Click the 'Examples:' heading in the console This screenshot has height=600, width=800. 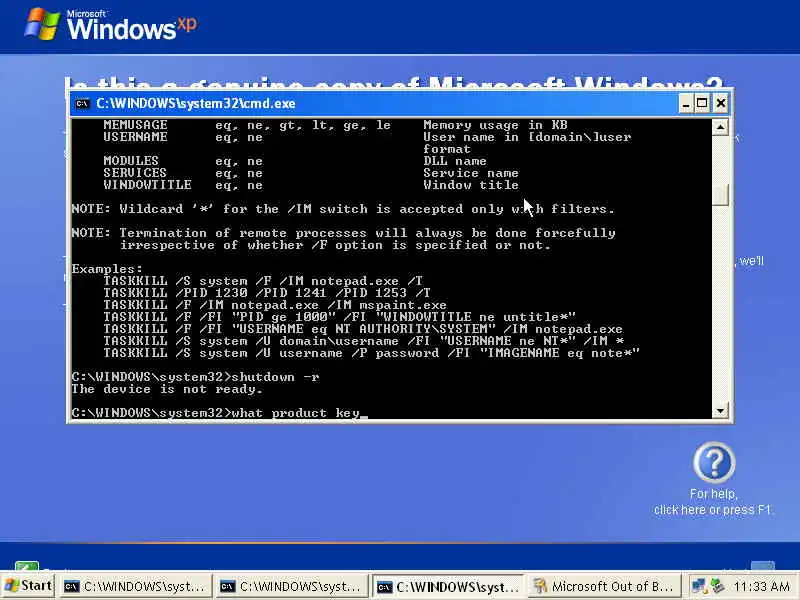point(107,269)
